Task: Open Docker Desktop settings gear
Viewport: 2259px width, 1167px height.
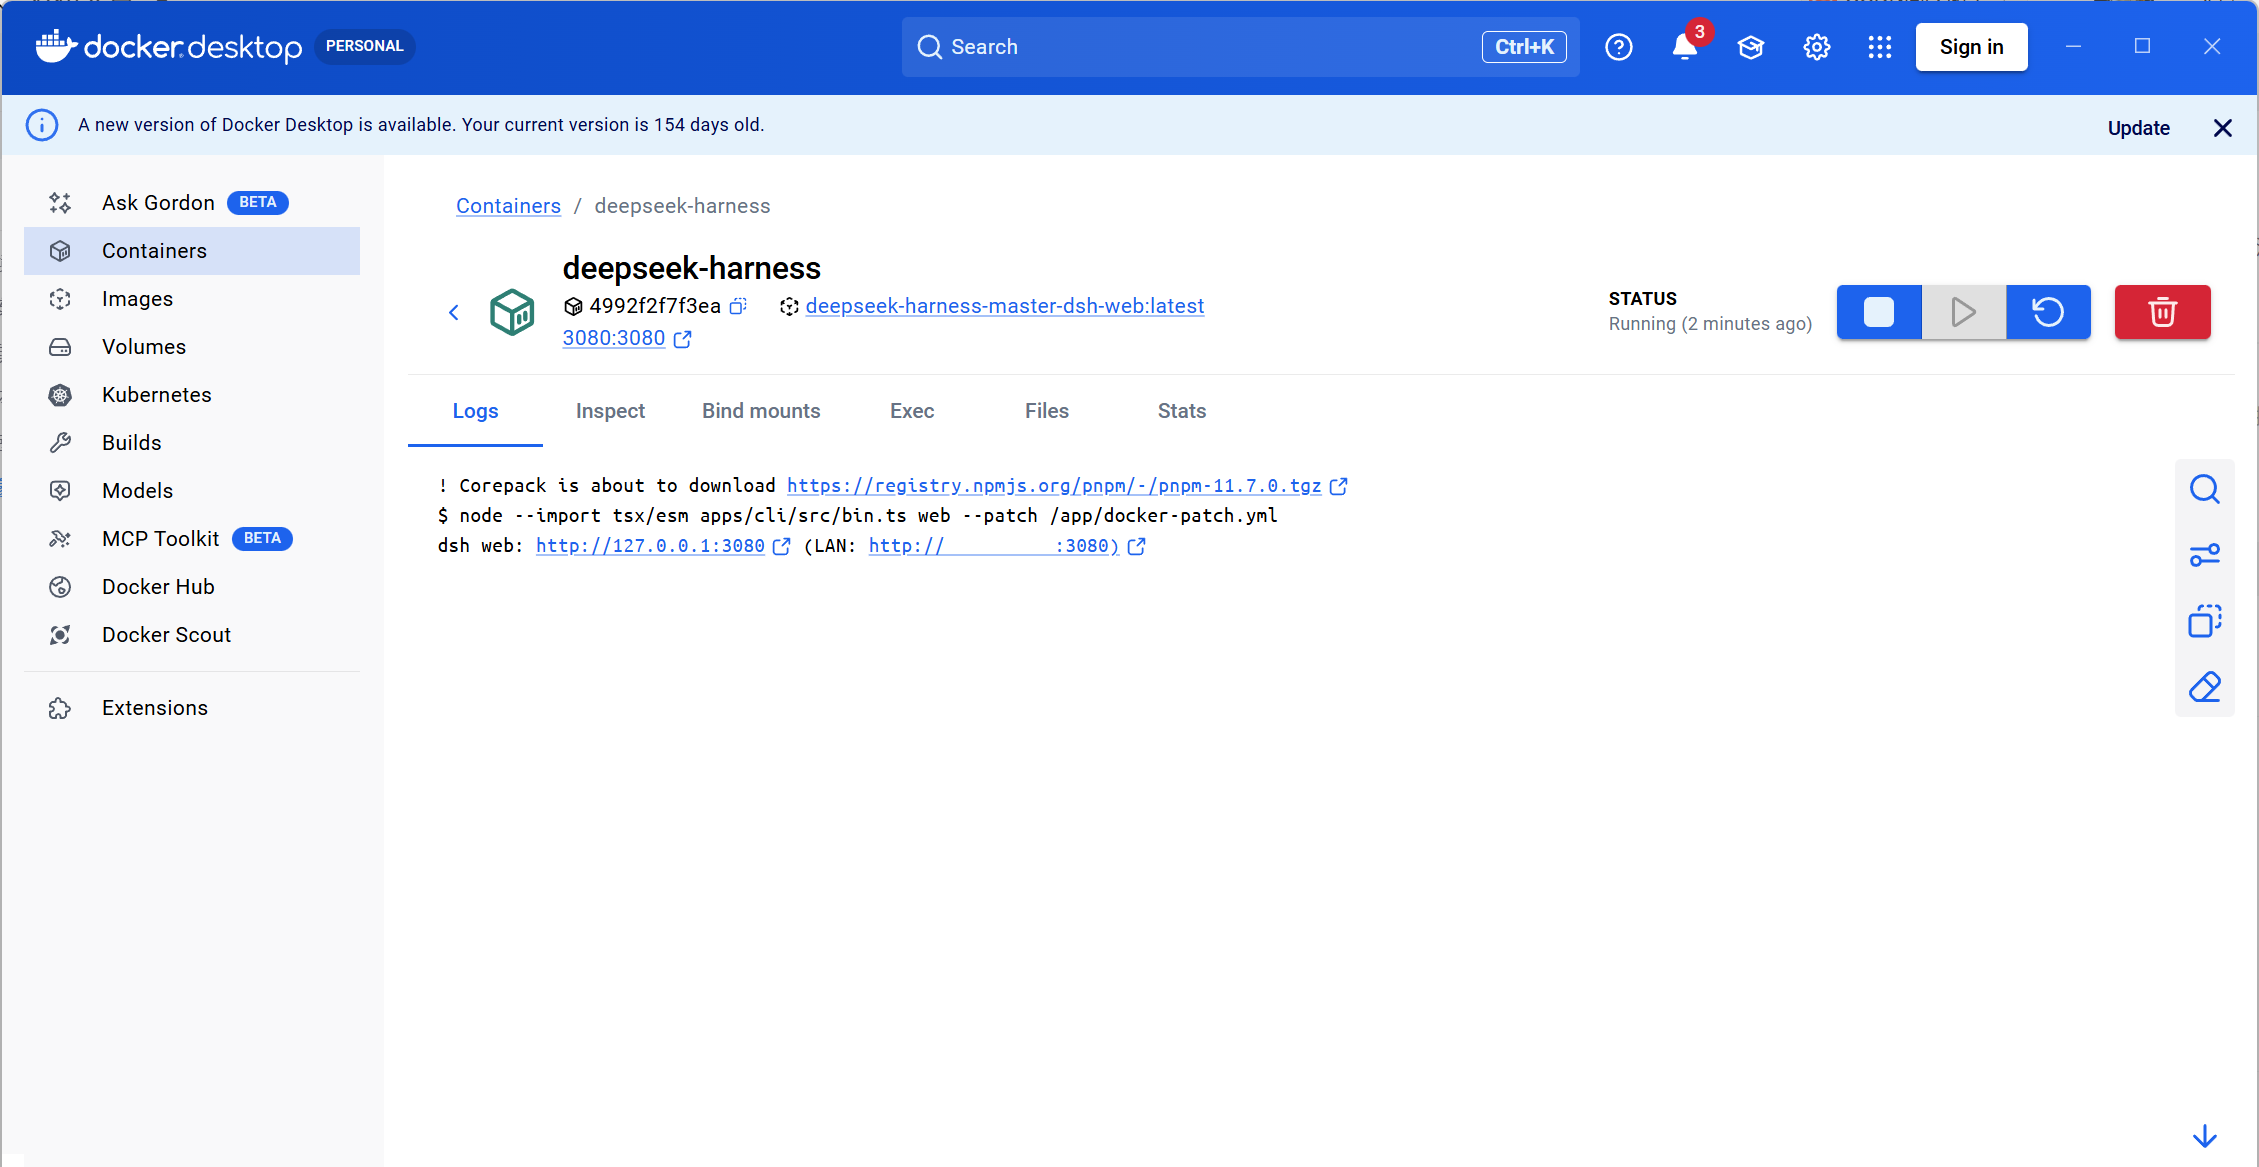Action: 1816,47
